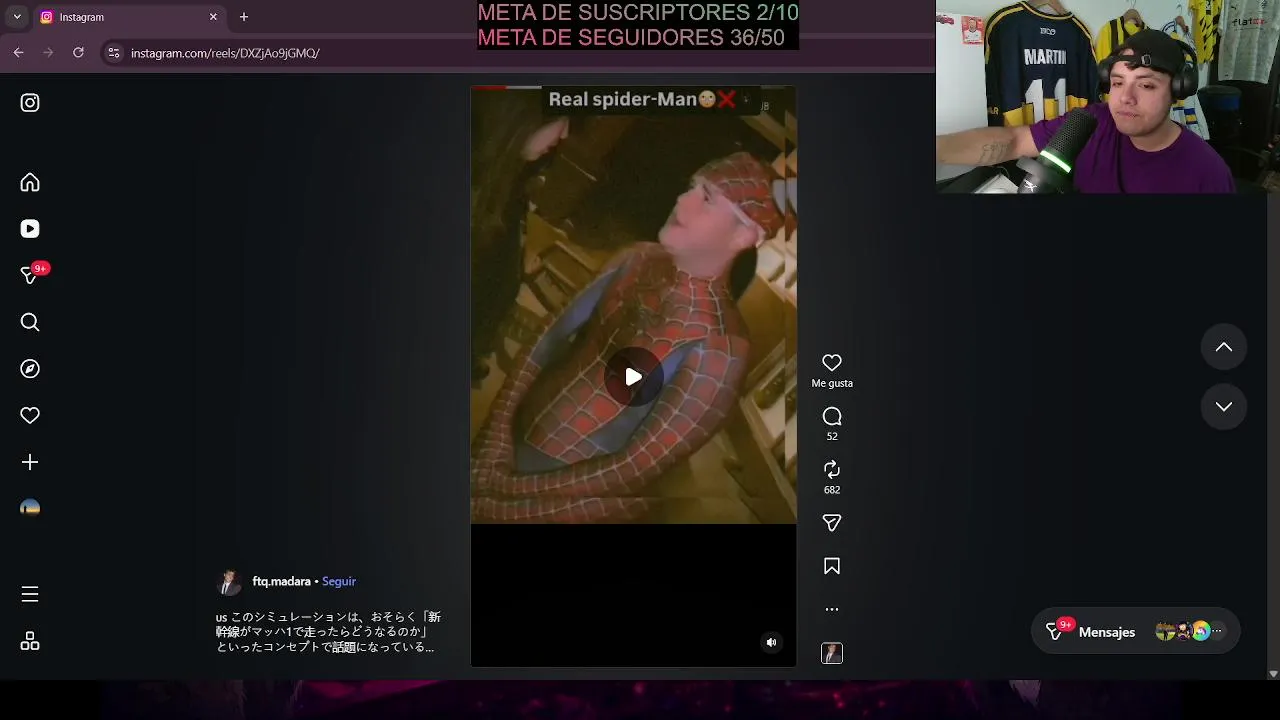Create a new post with plus icon
Screen dimensions: 1280x720
(x=30, y=462)
